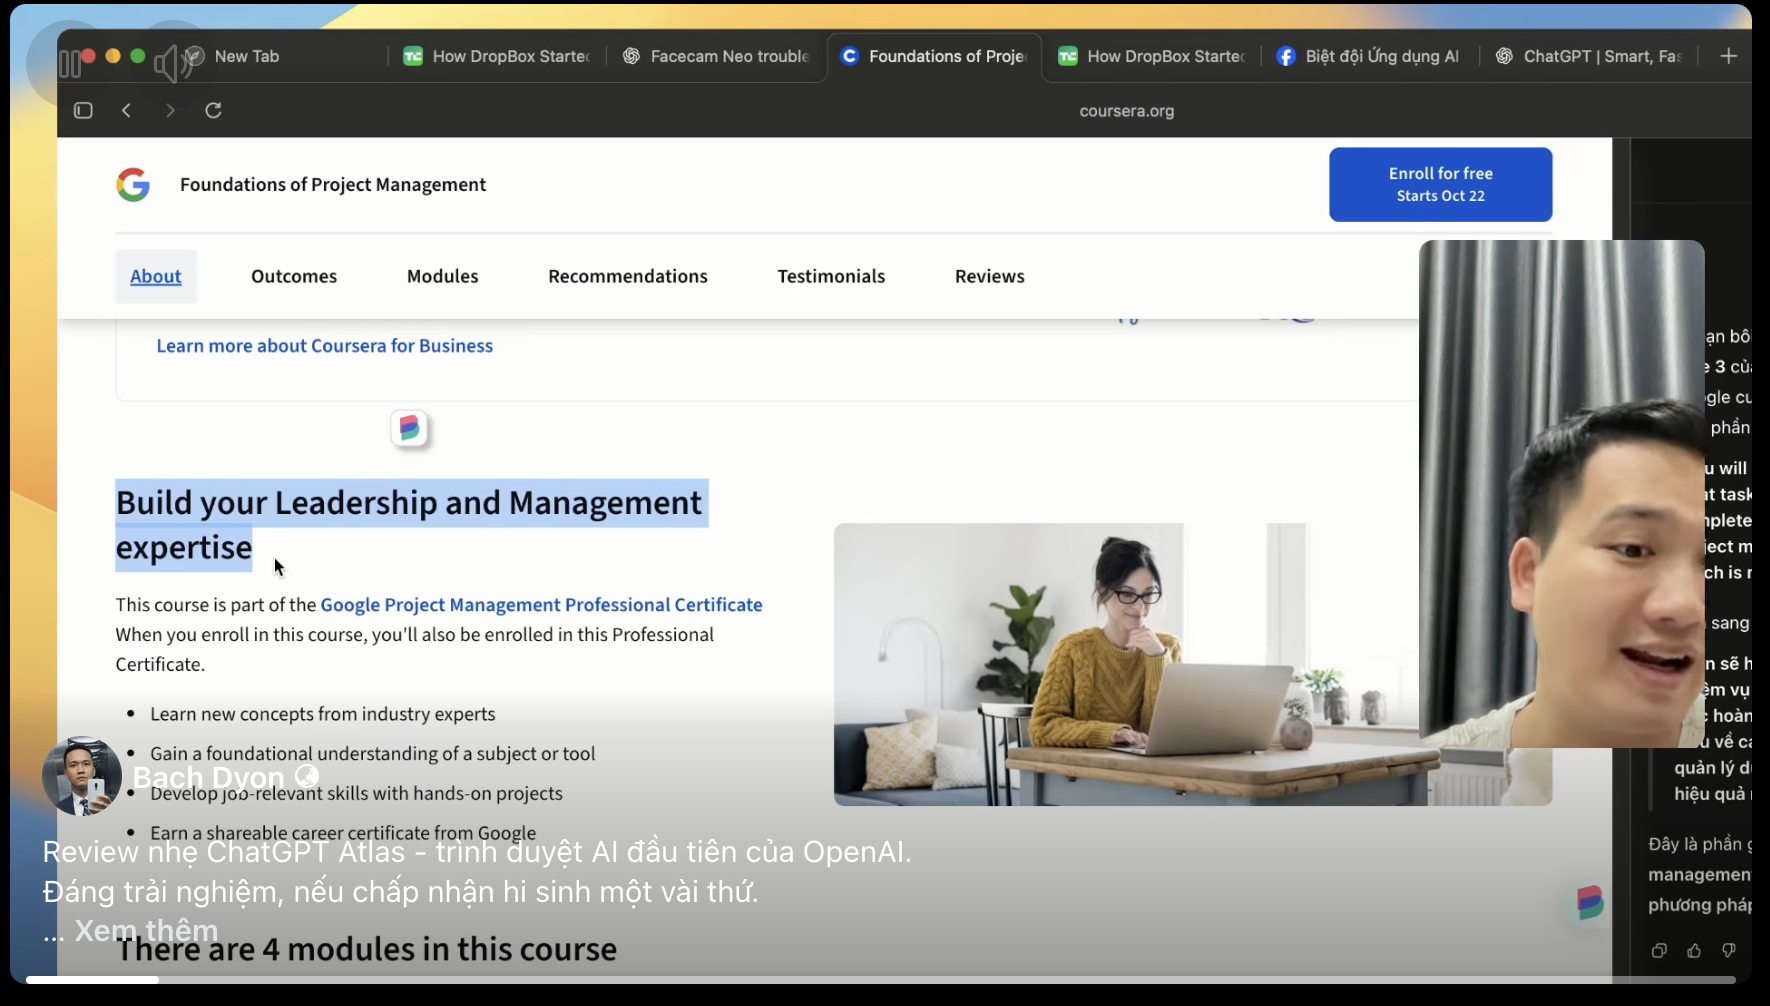1770x1006 pixels.
Task: Open the Learn more about Coursera for Business link
Action: coord(324,346)
